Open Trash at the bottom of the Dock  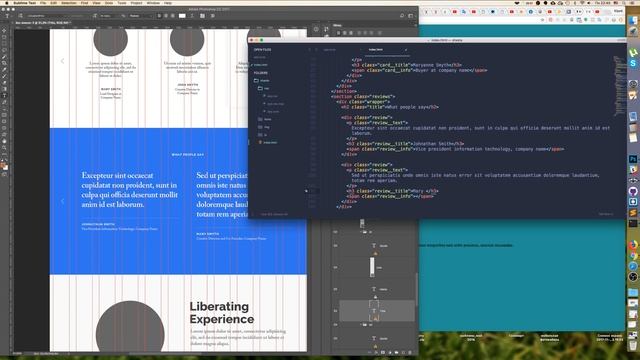pos(633,346)
